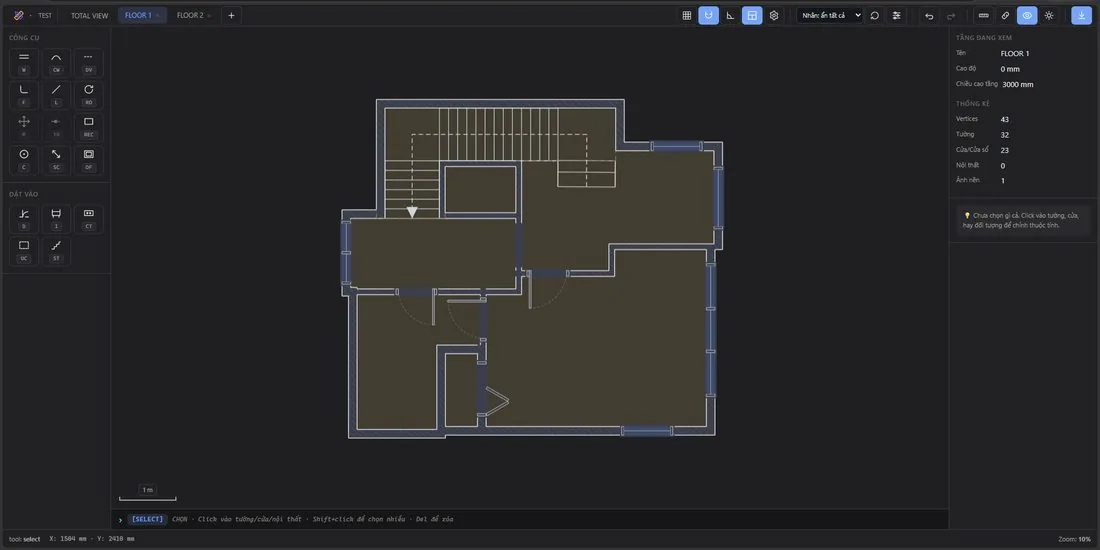Toggle the magnet snap button
This screenshot has height=550, width=1100.
click(709, 15)
